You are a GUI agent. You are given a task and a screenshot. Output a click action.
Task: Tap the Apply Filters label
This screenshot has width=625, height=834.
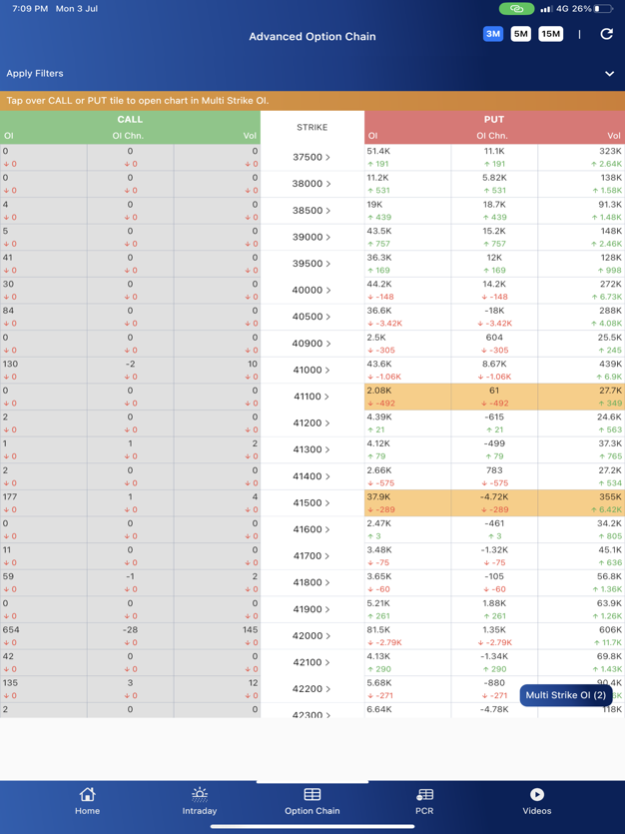click(x=35, y=74)
